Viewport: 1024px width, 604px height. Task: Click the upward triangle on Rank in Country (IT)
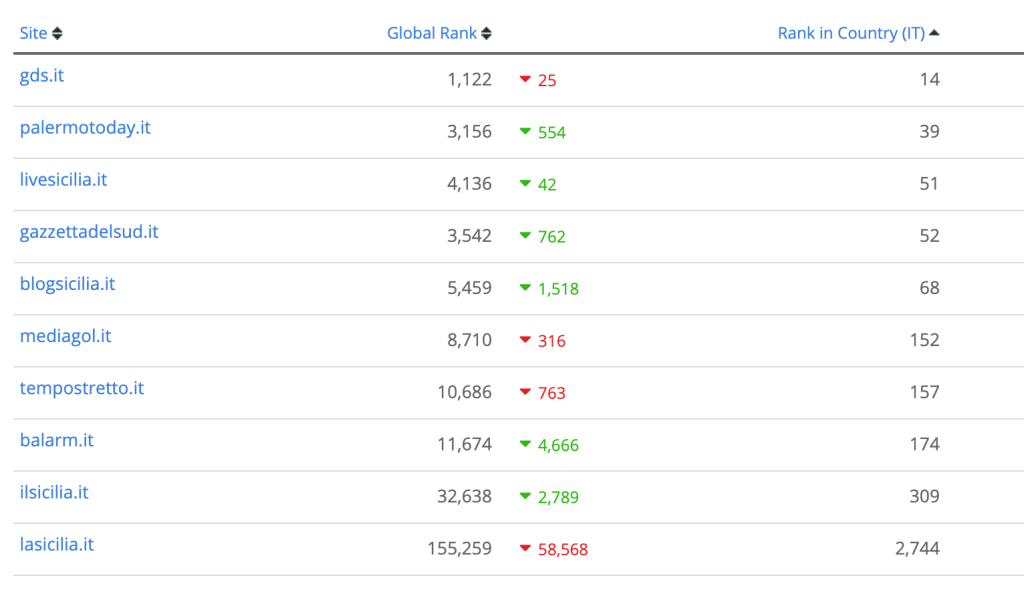point(933,31)
